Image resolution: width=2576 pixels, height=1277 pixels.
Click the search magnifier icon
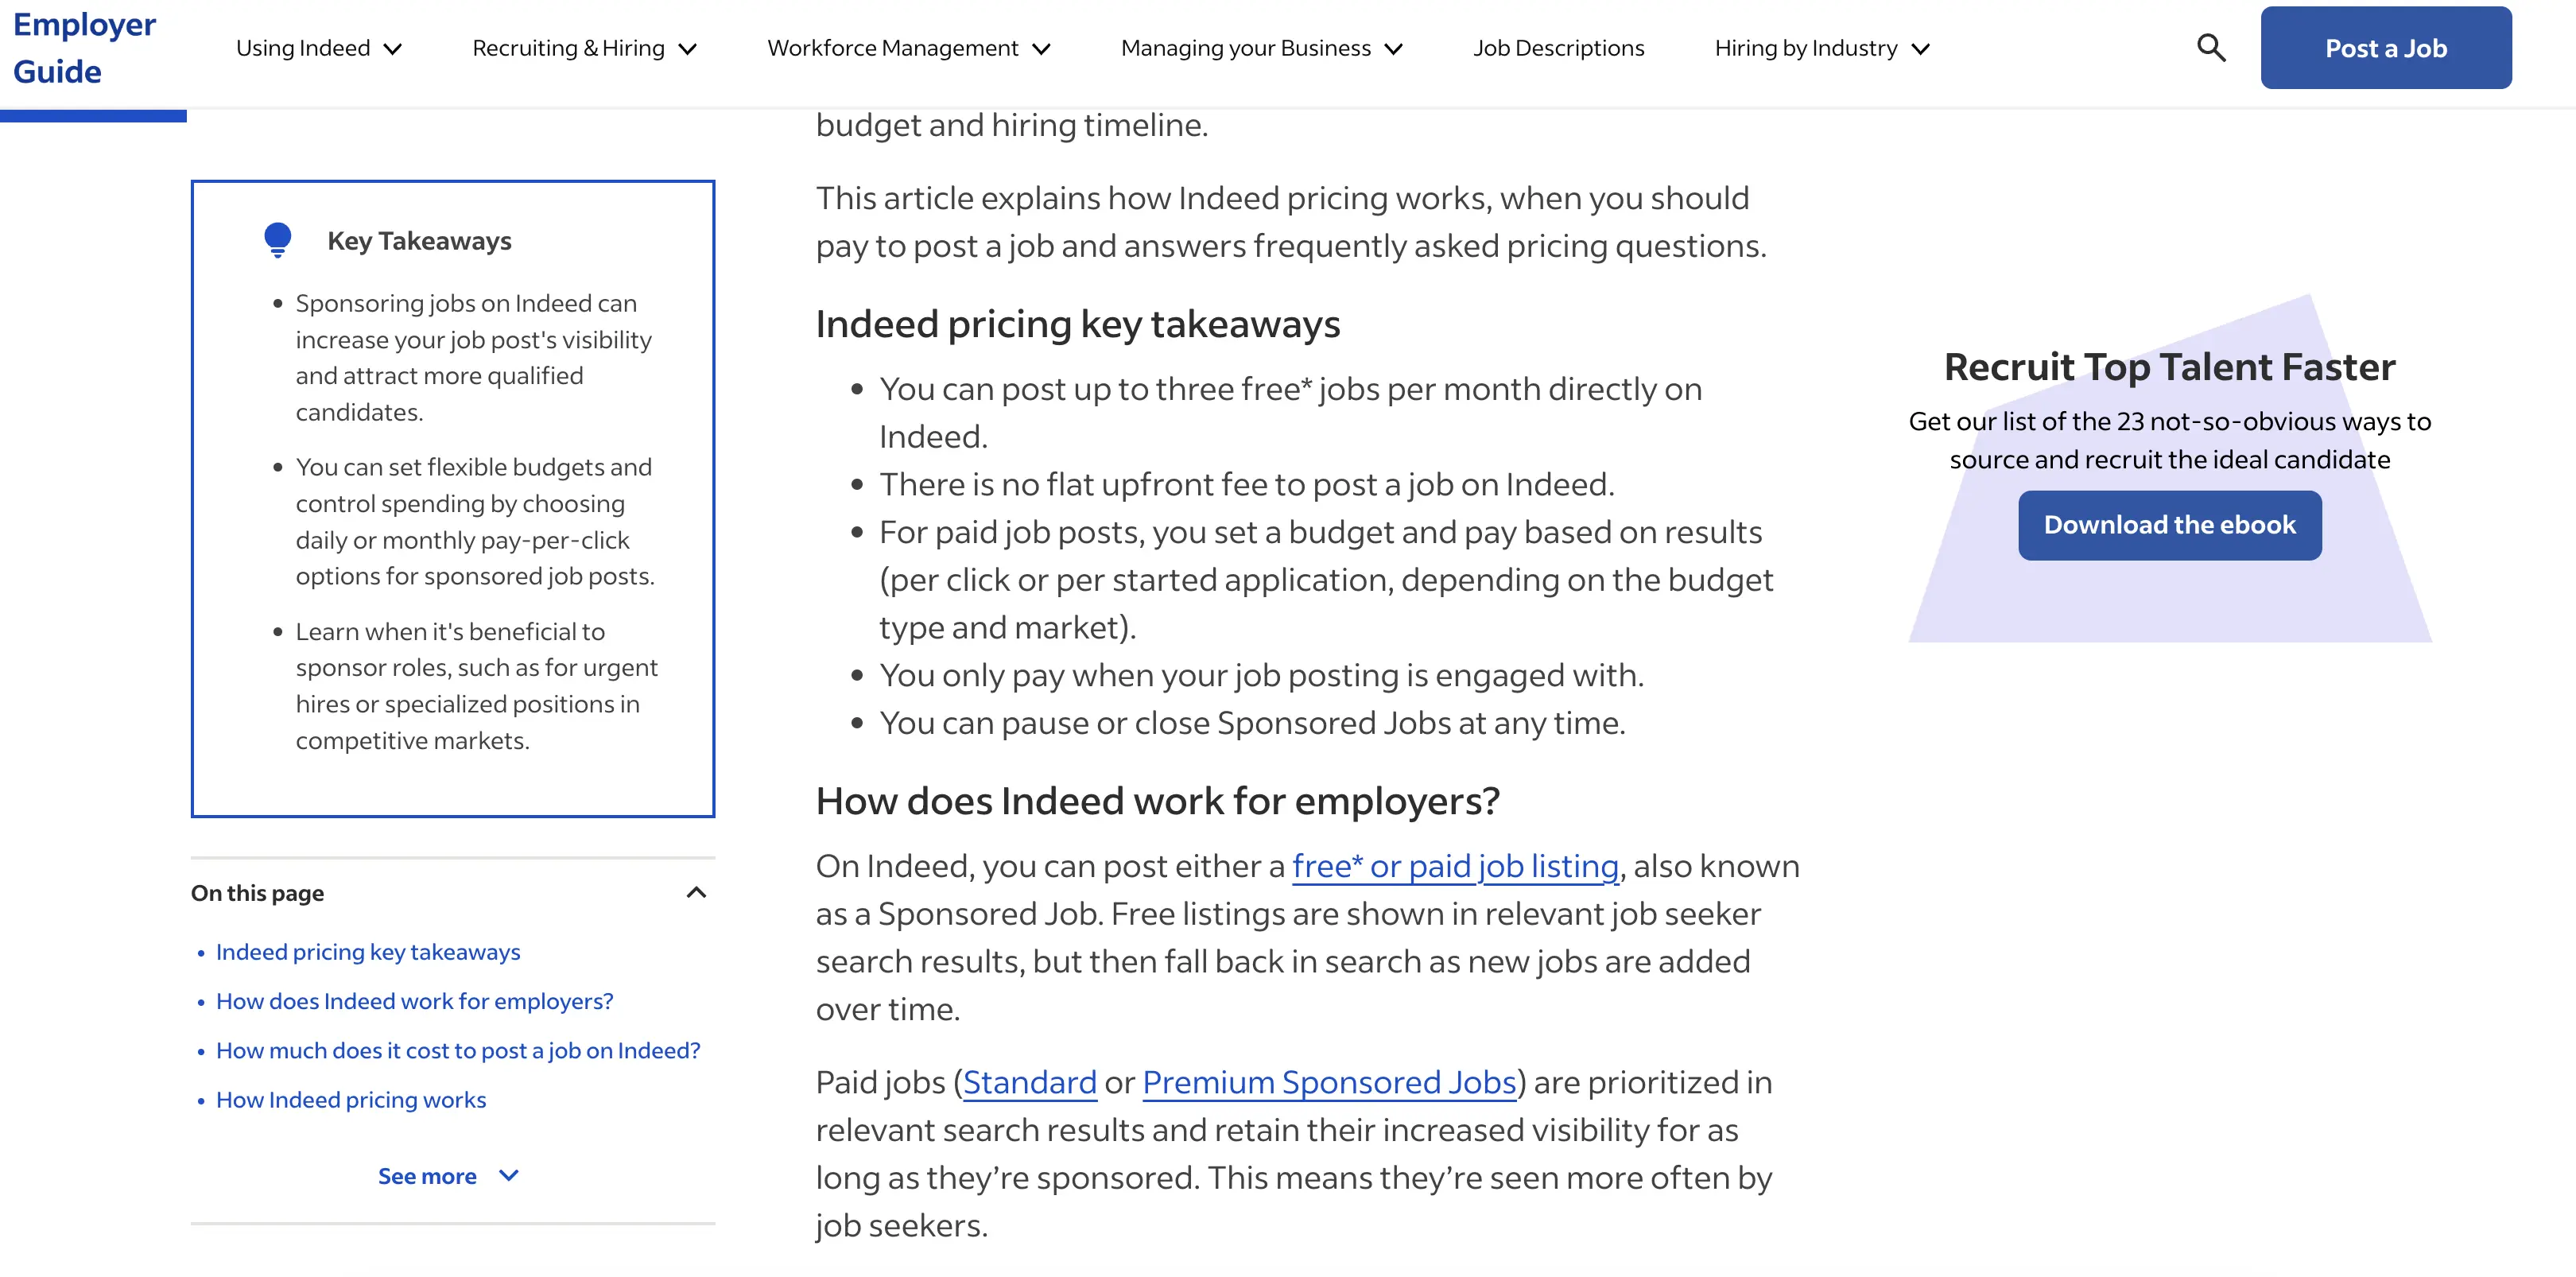tap(2211, 48)
